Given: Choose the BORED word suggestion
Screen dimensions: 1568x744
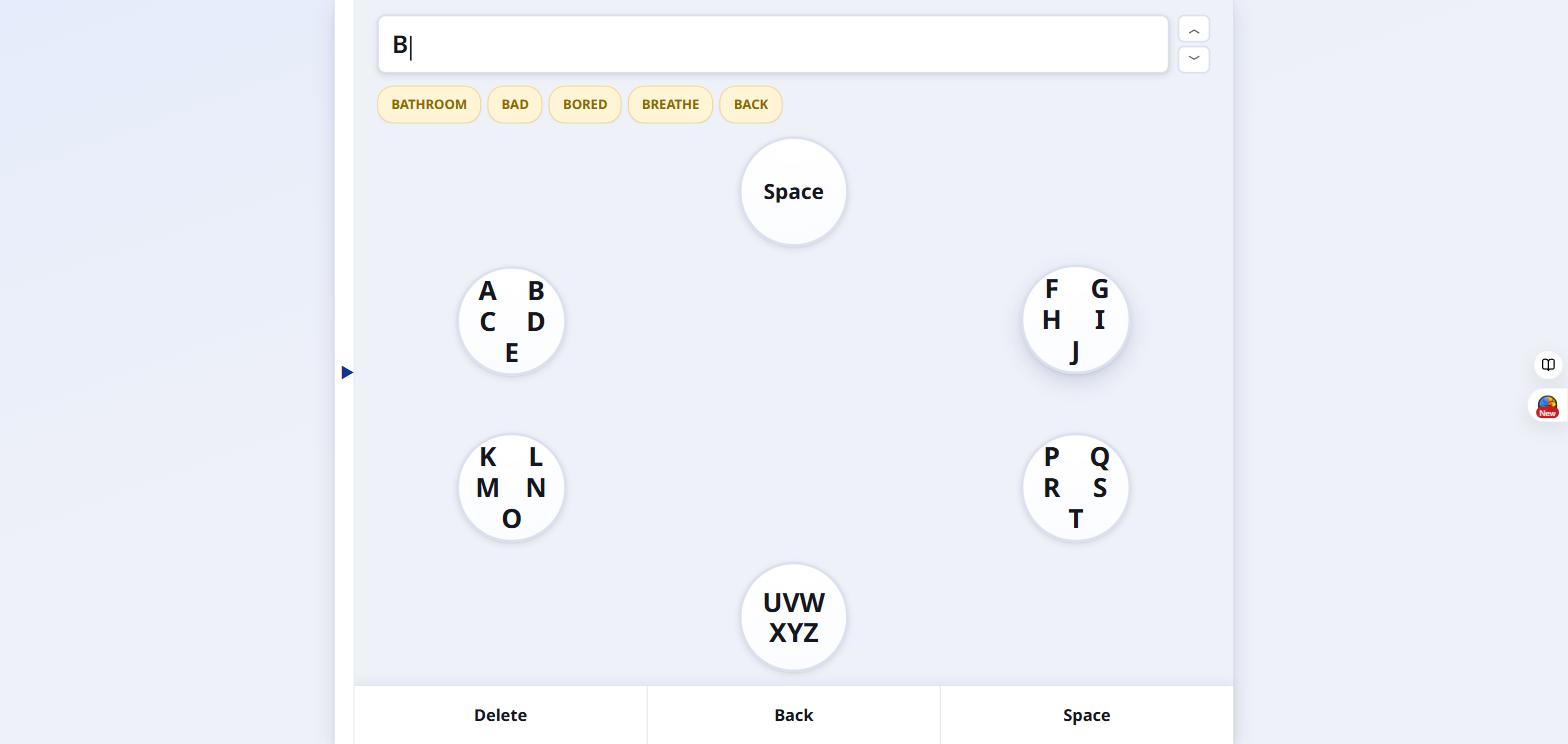Looking at the screenshot, I should (585, 104).
